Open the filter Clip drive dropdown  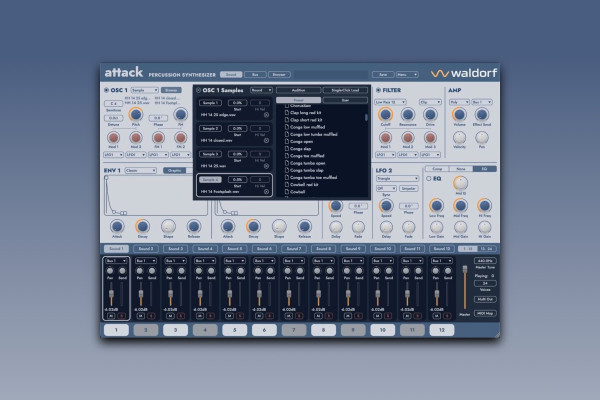[430, 102]
